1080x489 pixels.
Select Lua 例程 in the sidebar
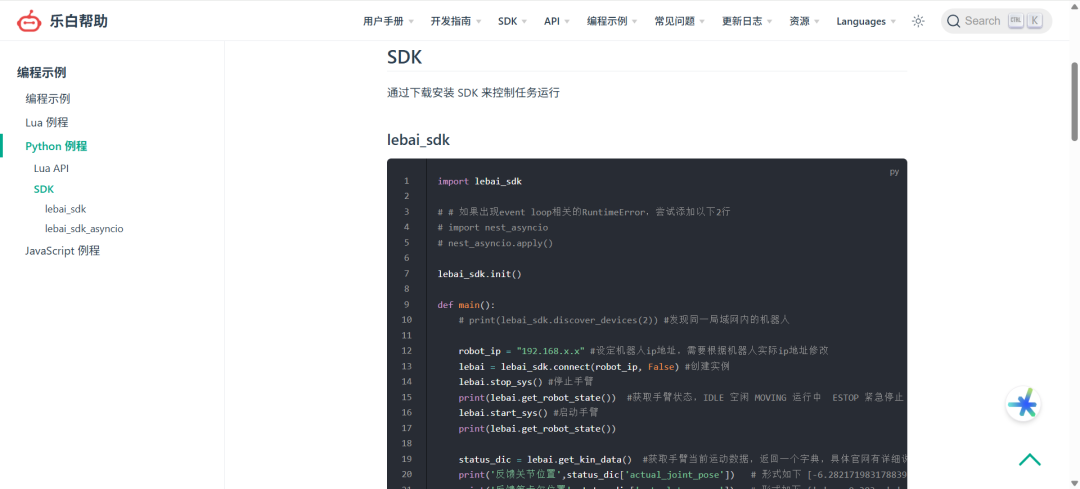tap(47, 122)
